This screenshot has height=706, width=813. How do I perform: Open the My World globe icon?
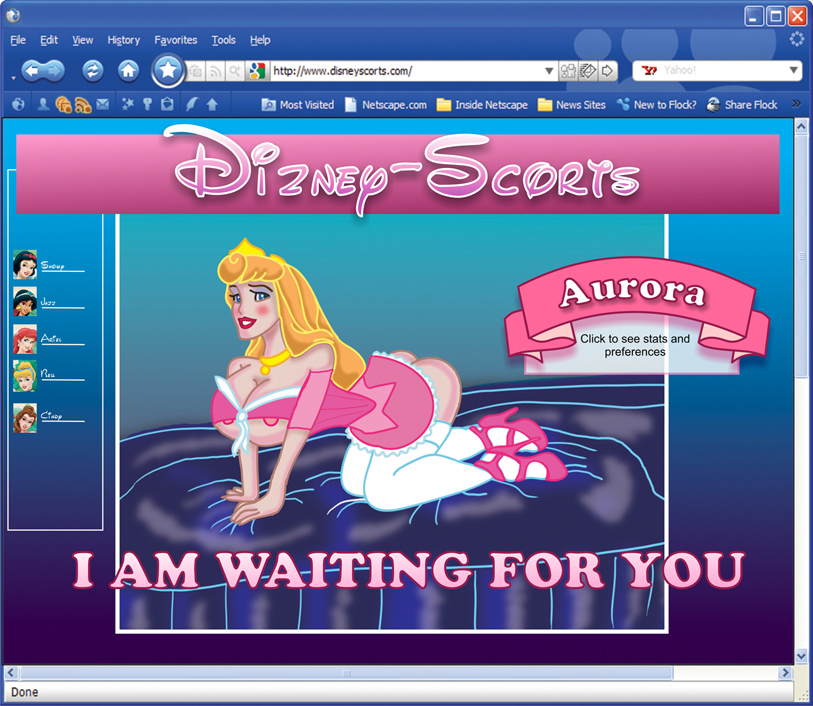pos(18,104)
